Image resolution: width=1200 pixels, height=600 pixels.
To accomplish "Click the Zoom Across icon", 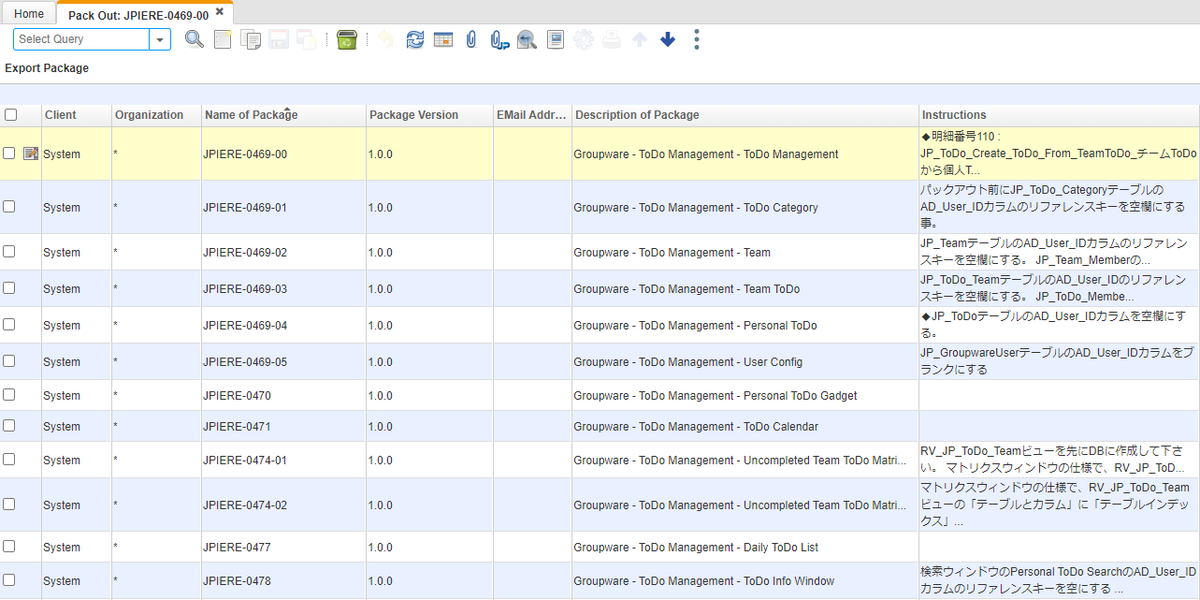I will 526,39.
